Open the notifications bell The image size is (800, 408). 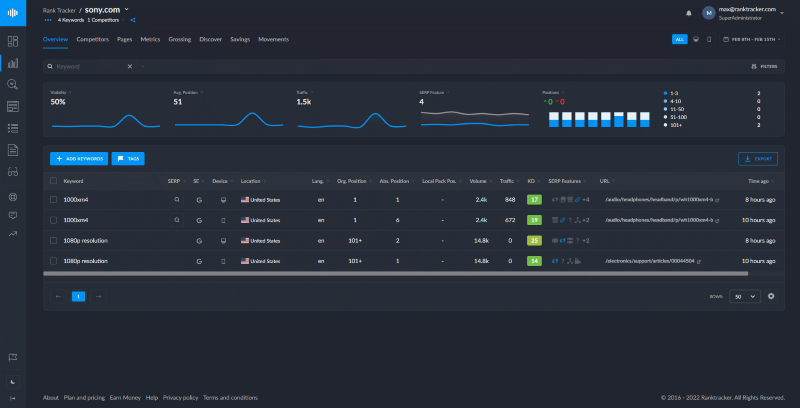689,13
